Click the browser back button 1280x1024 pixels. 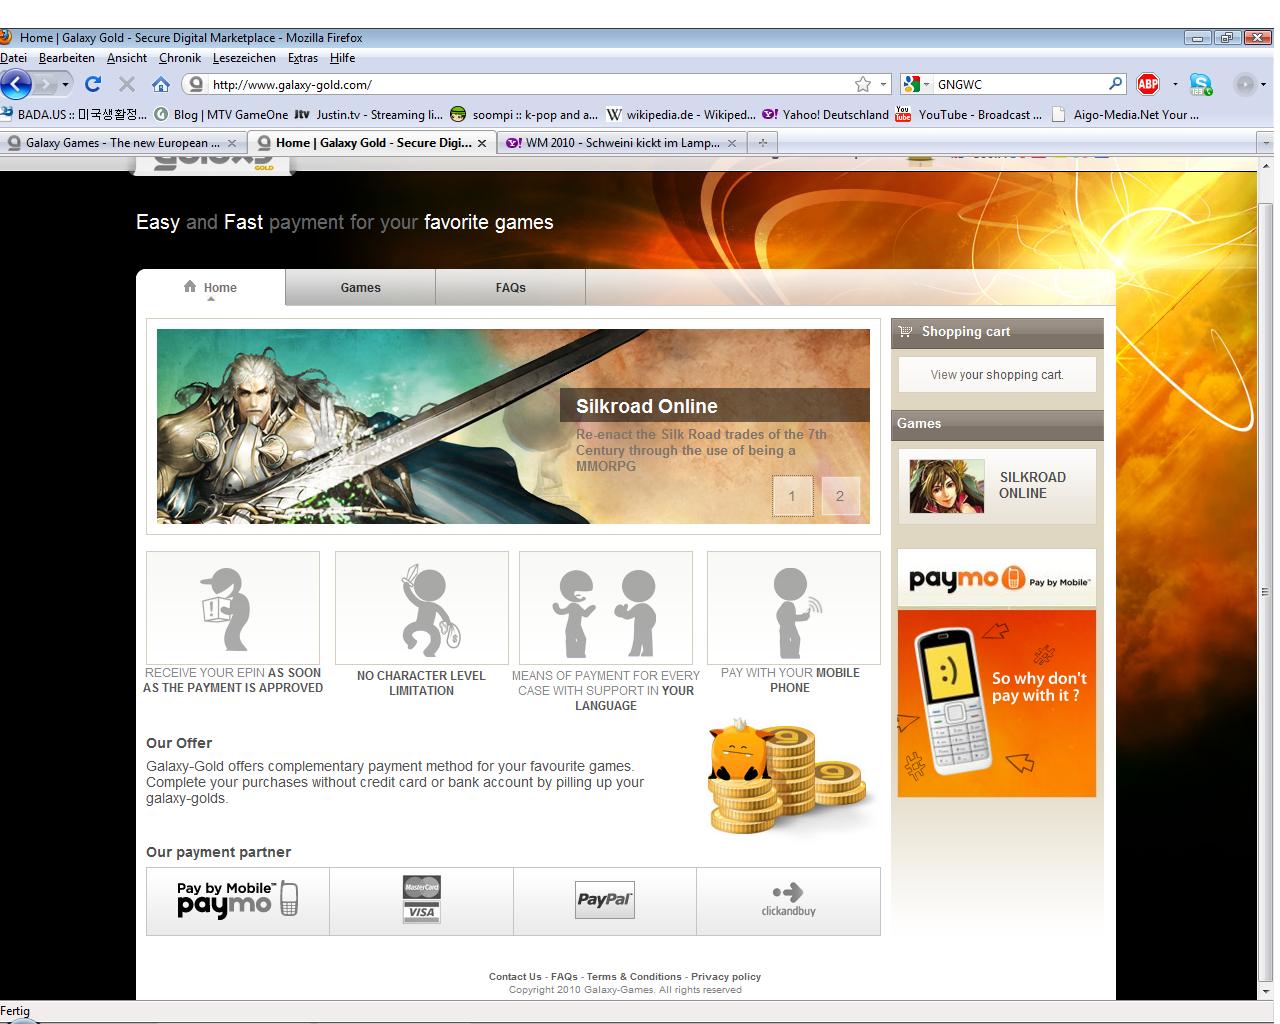click(17, 85)
